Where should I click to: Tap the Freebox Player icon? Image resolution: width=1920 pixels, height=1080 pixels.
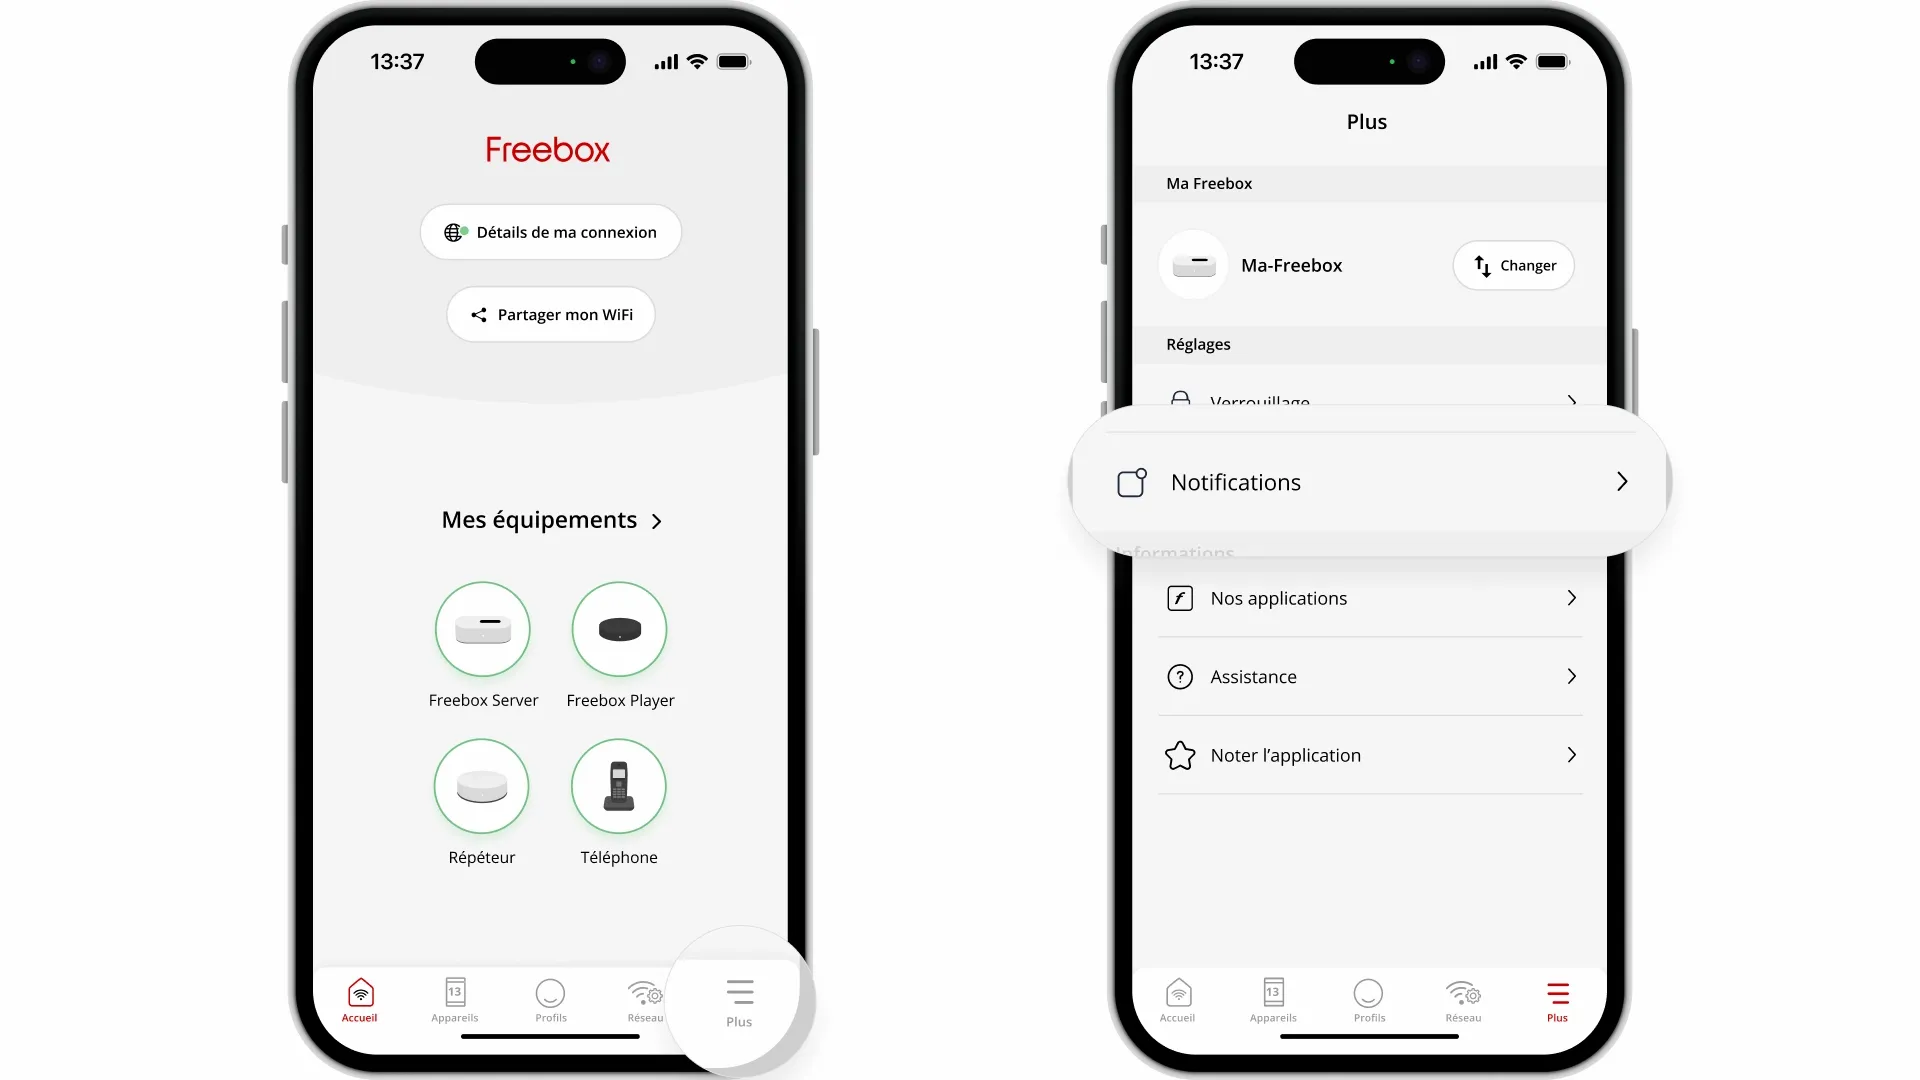coord(618,629)
